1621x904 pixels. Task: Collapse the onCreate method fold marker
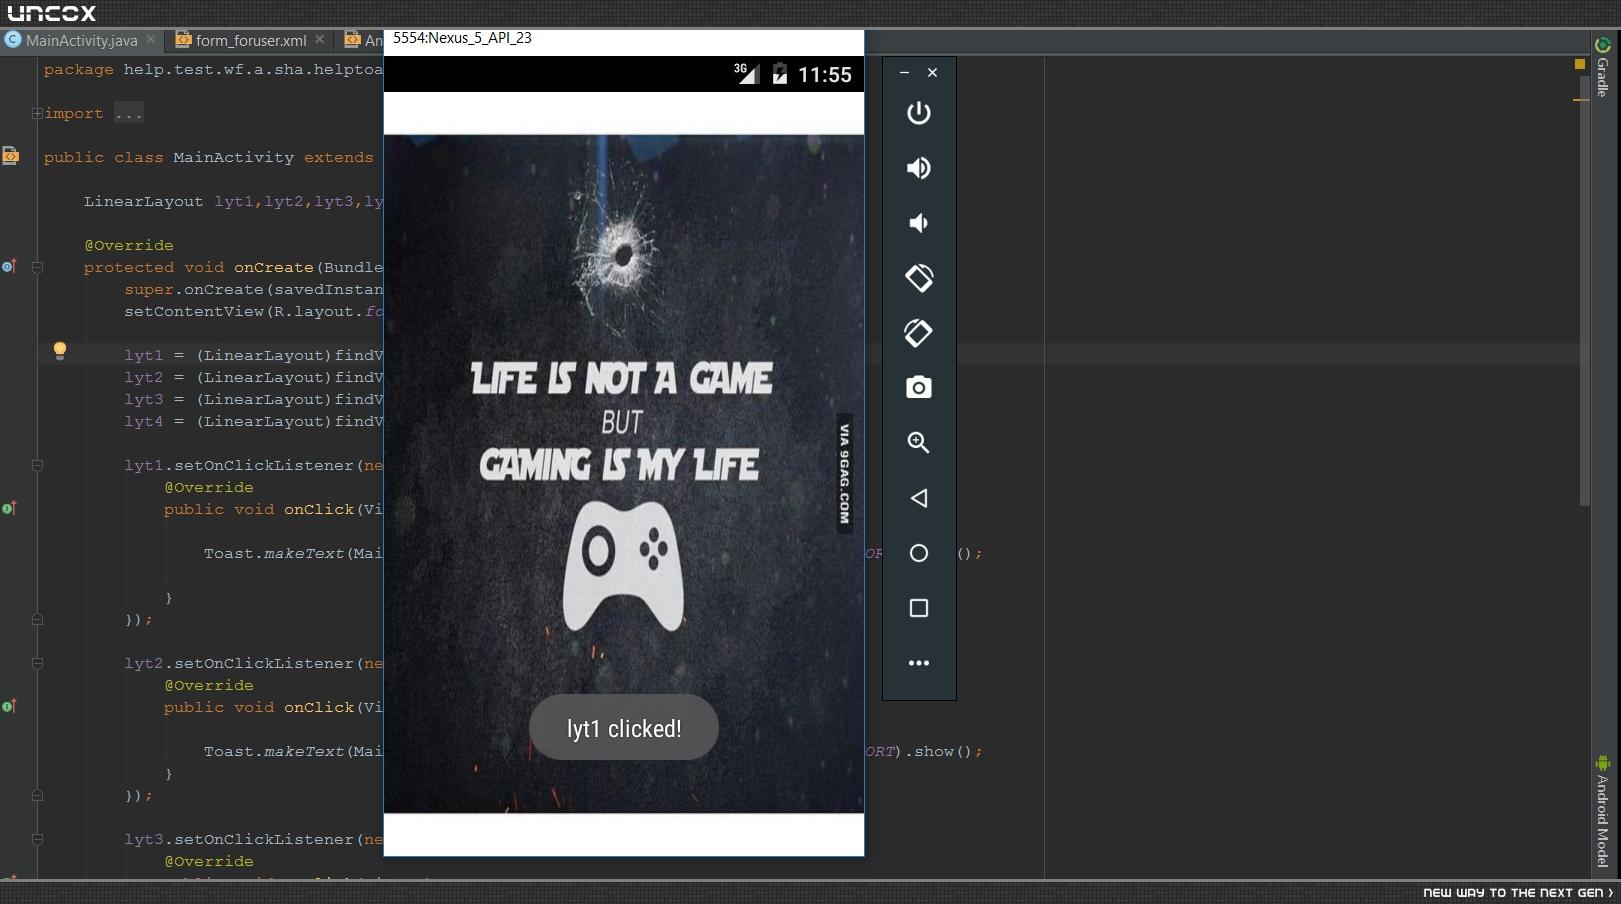(37, 267)
